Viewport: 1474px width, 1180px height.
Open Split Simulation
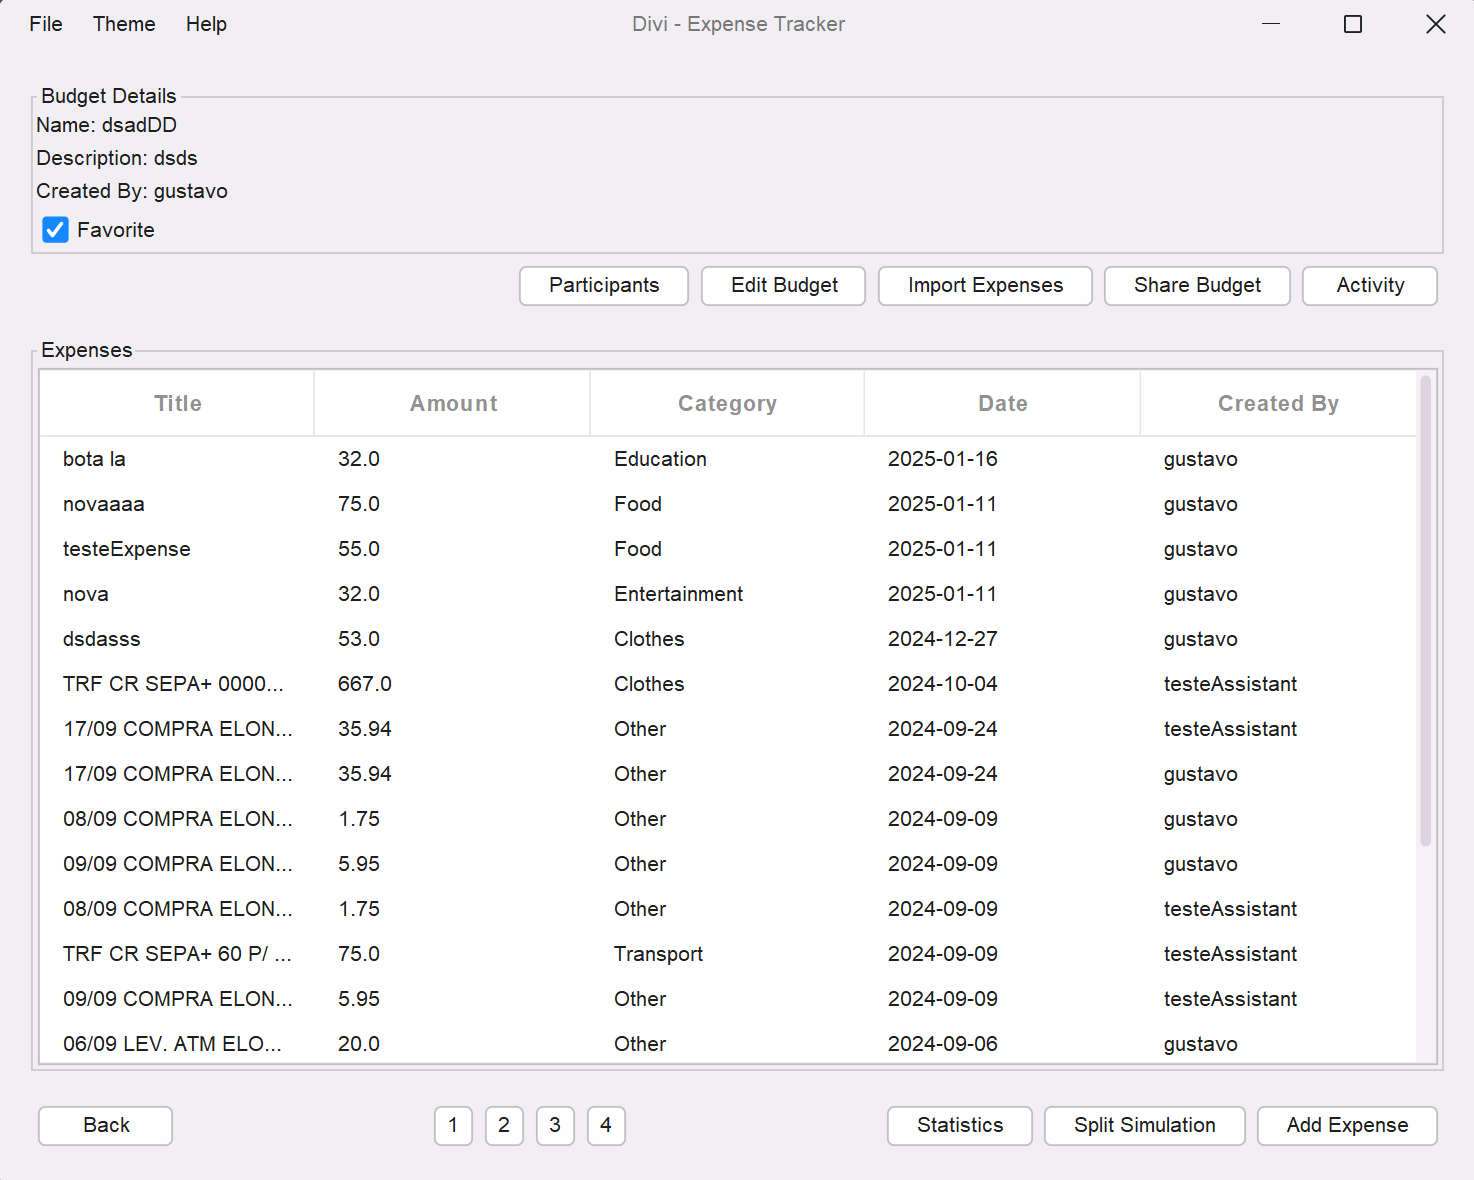[1145, 1126]
